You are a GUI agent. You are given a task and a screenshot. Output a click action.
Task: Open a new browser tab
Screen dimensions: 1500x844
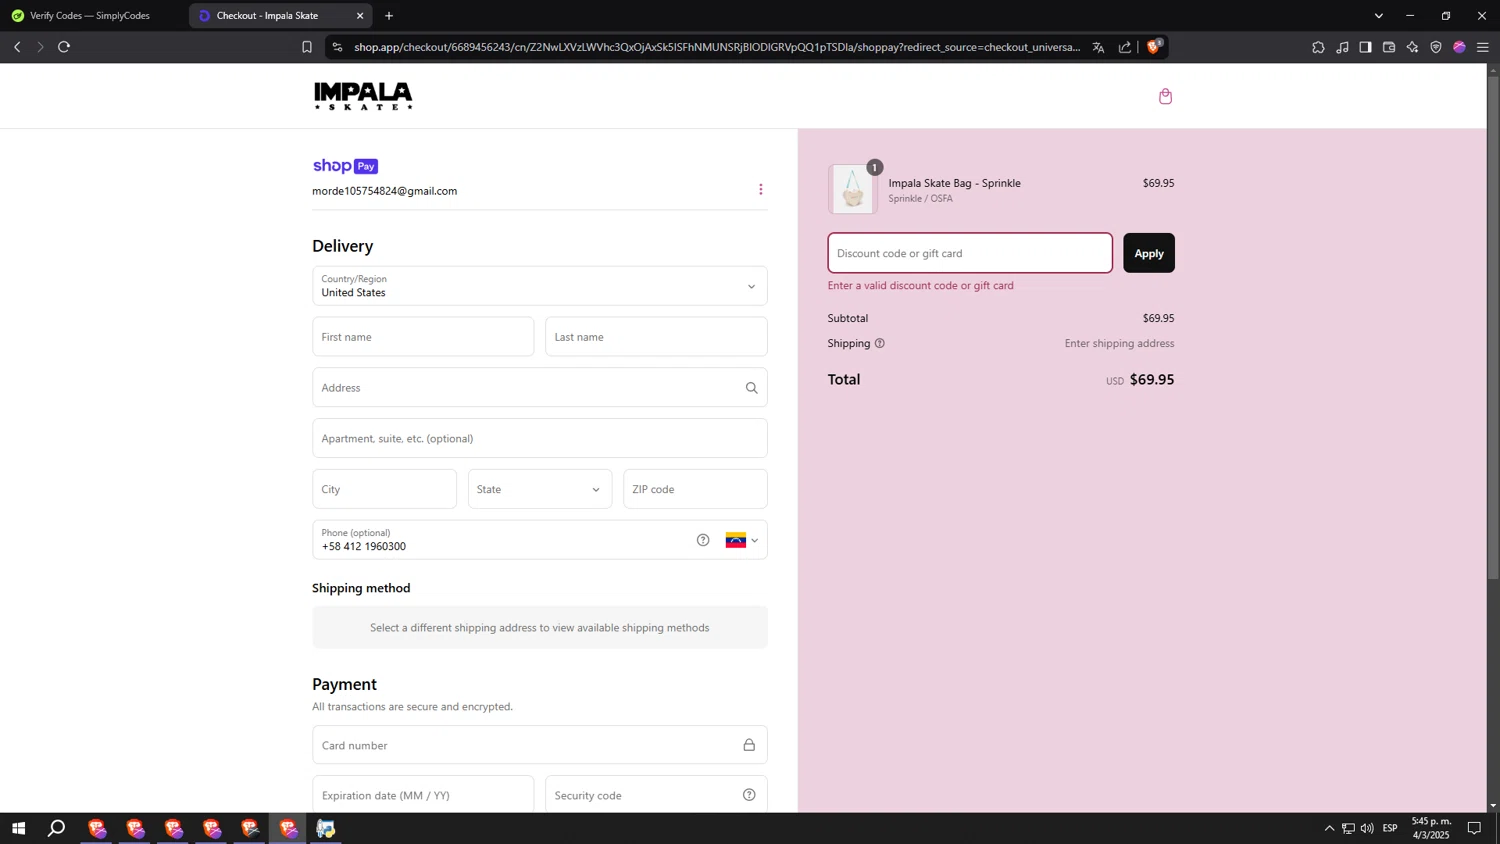[389, 16]
